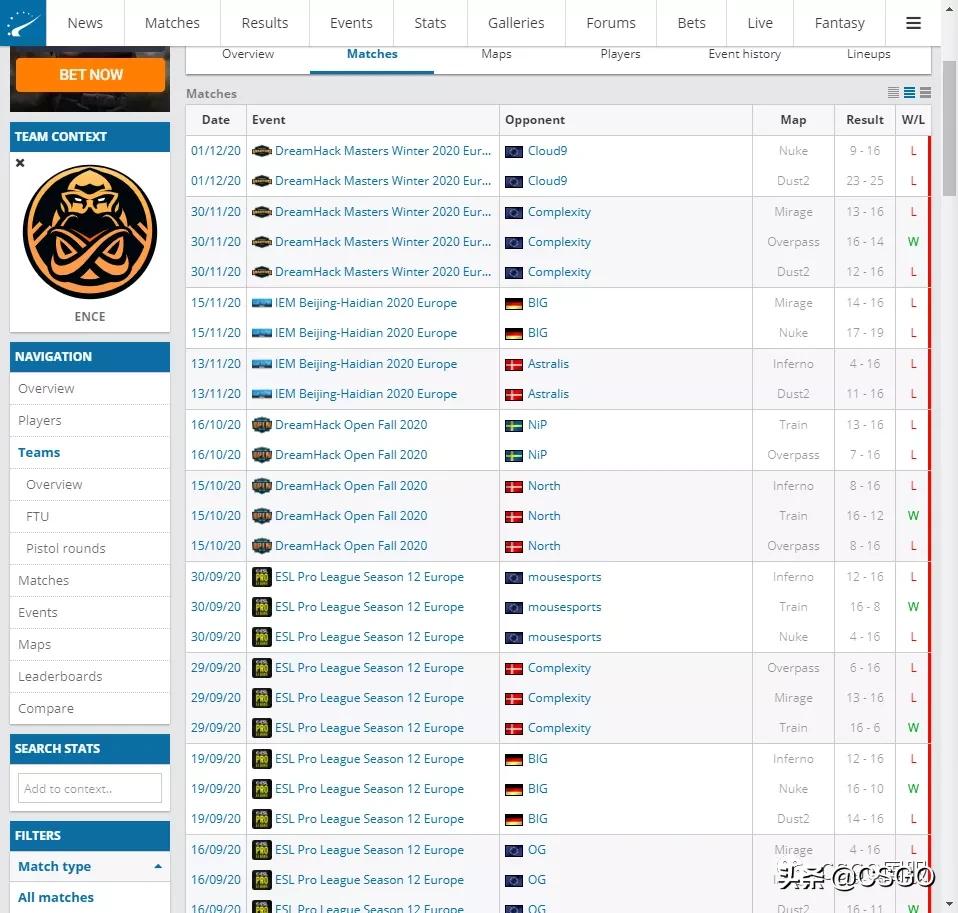Click the ESL Pro League event icon

point(261,576)
